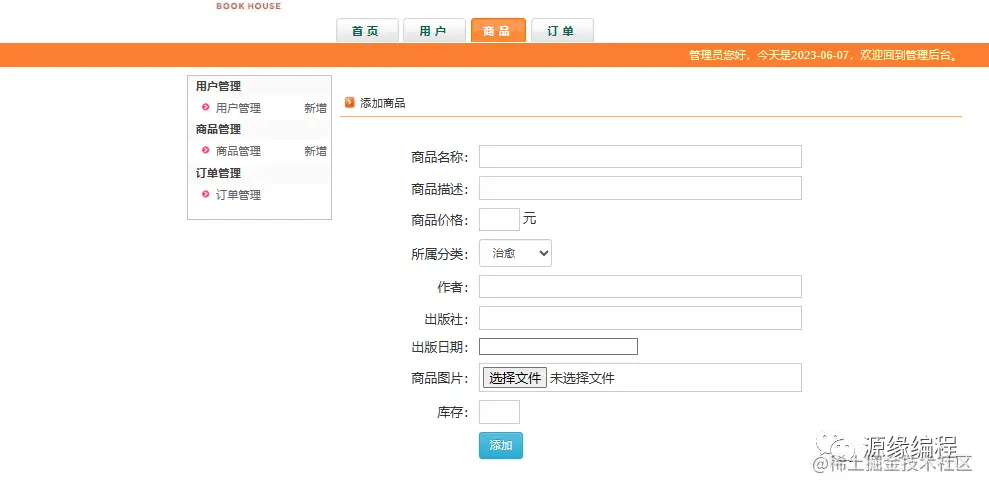The width and height of the screenshot is (989, 490).
Task: Go to the 订单 tab
Action: coord(562,30)
